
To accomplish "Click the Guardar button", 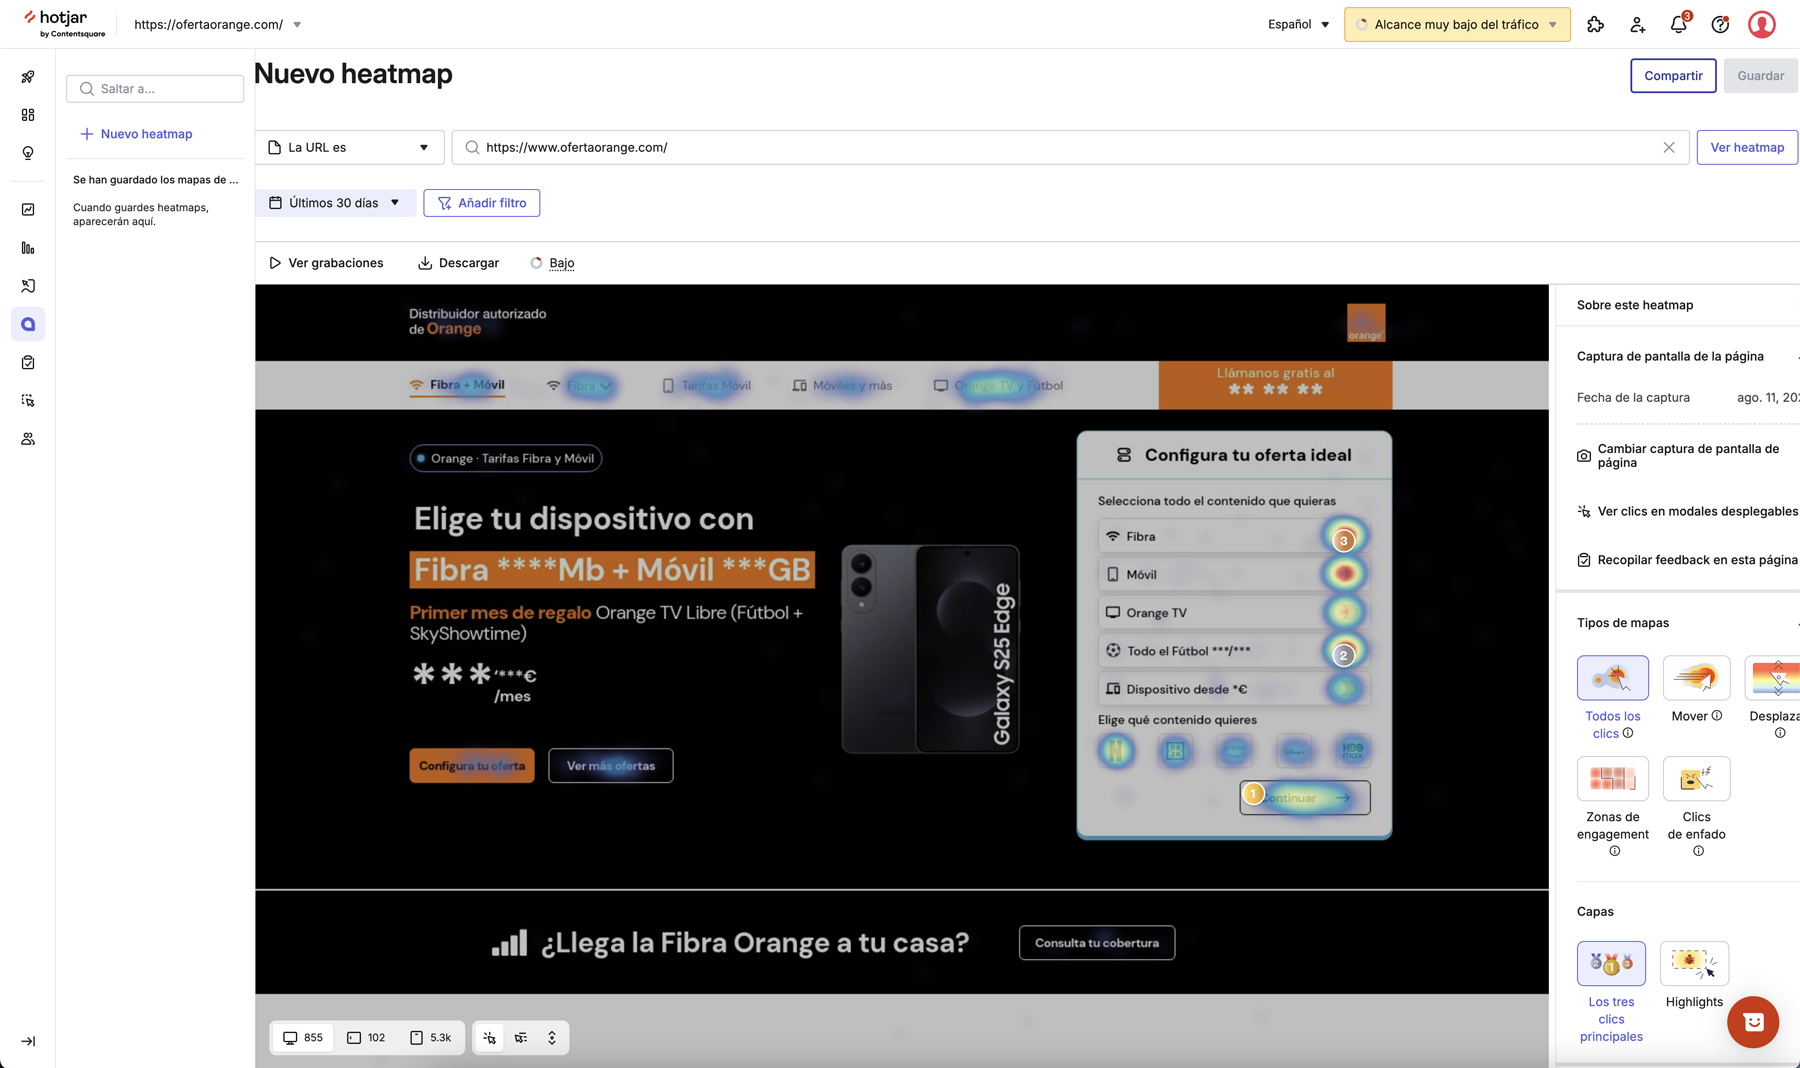I will pyautogui.click(x=1761, y=76).
